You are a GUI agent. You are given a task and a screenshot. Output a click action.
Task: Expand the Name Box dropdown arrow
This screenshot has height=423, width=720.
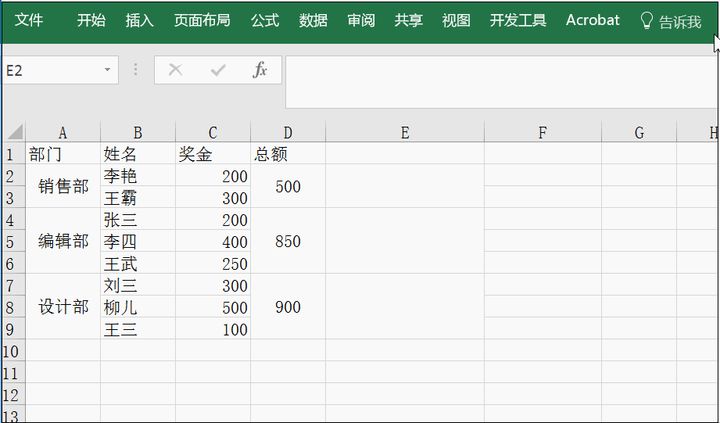pos(107,70)
